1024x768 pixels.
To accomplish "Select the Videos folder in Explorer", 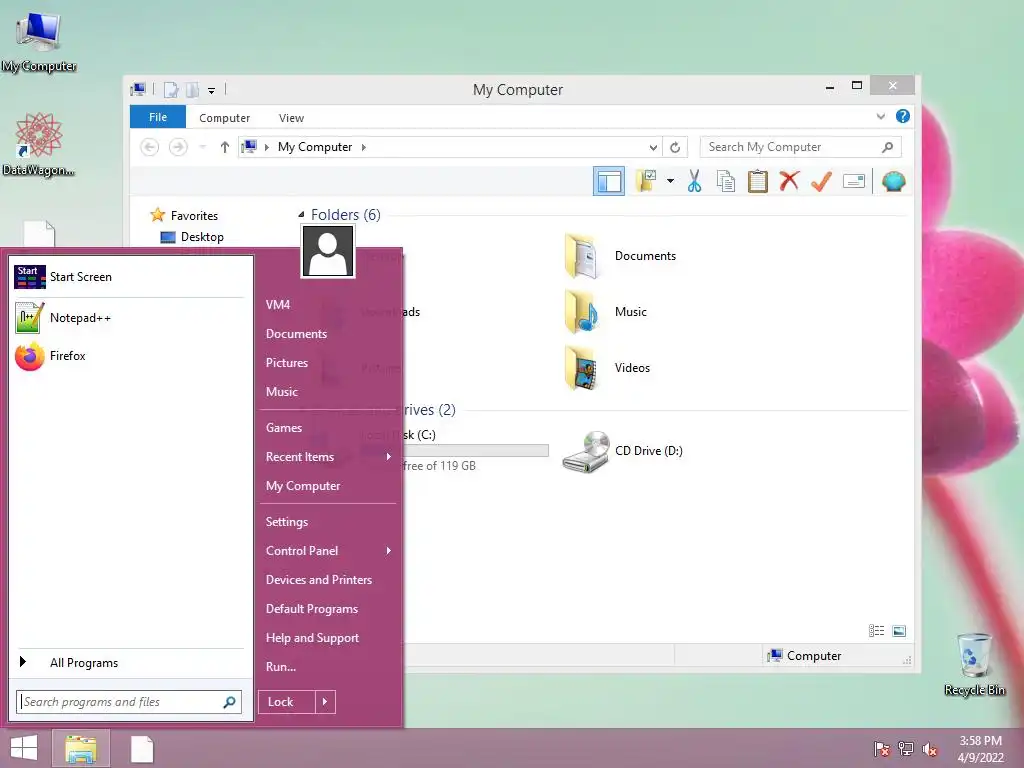I will tap(607, 368).
